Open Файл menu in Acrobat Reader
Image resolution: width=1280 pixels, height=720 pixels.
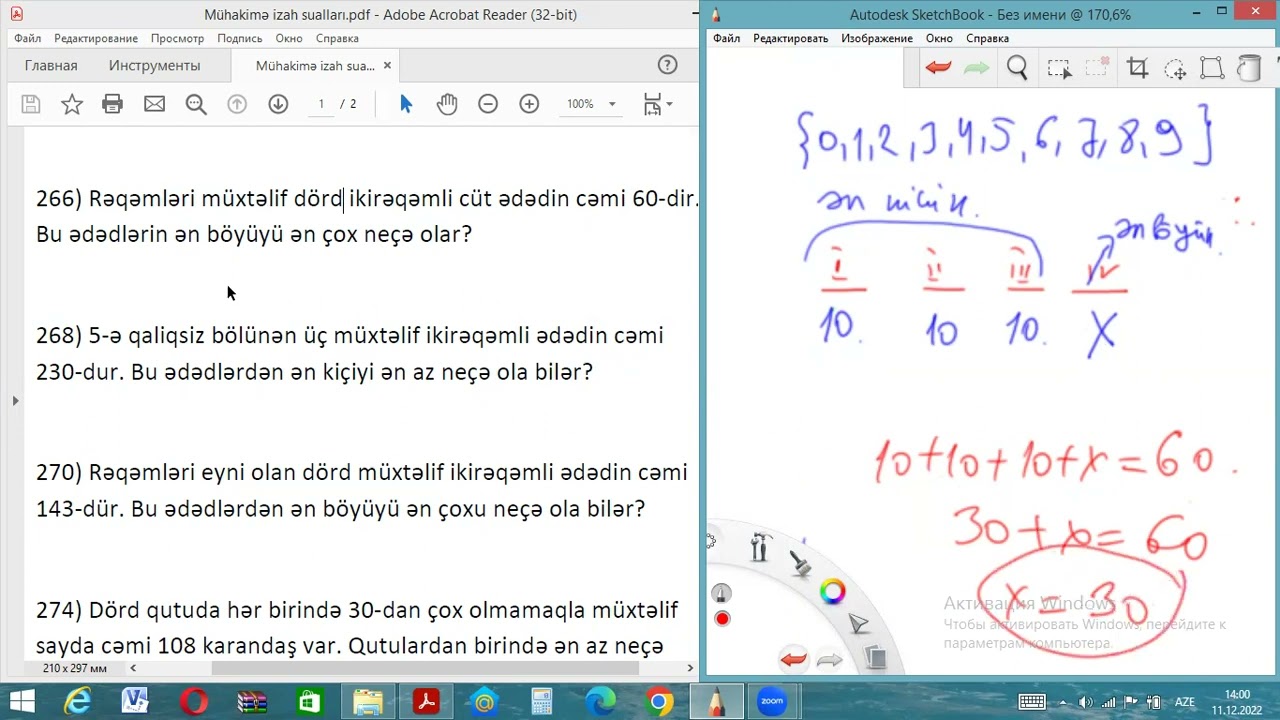[x=27, y=38]
